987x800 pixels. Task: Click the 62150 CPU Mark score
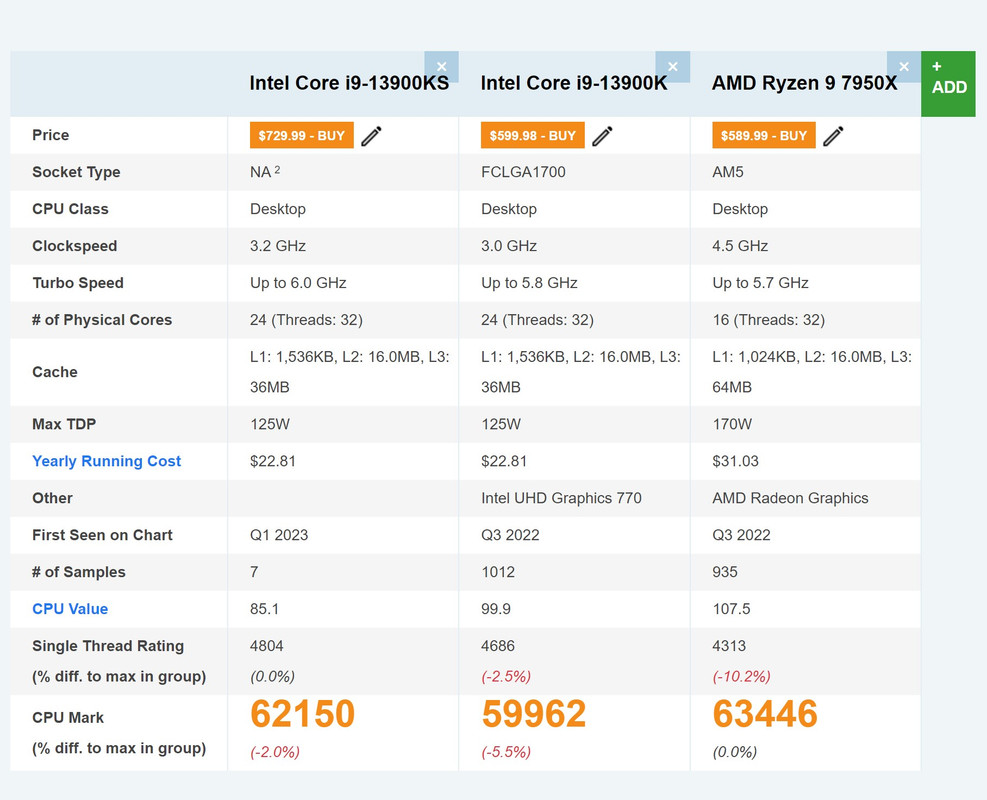303,714
